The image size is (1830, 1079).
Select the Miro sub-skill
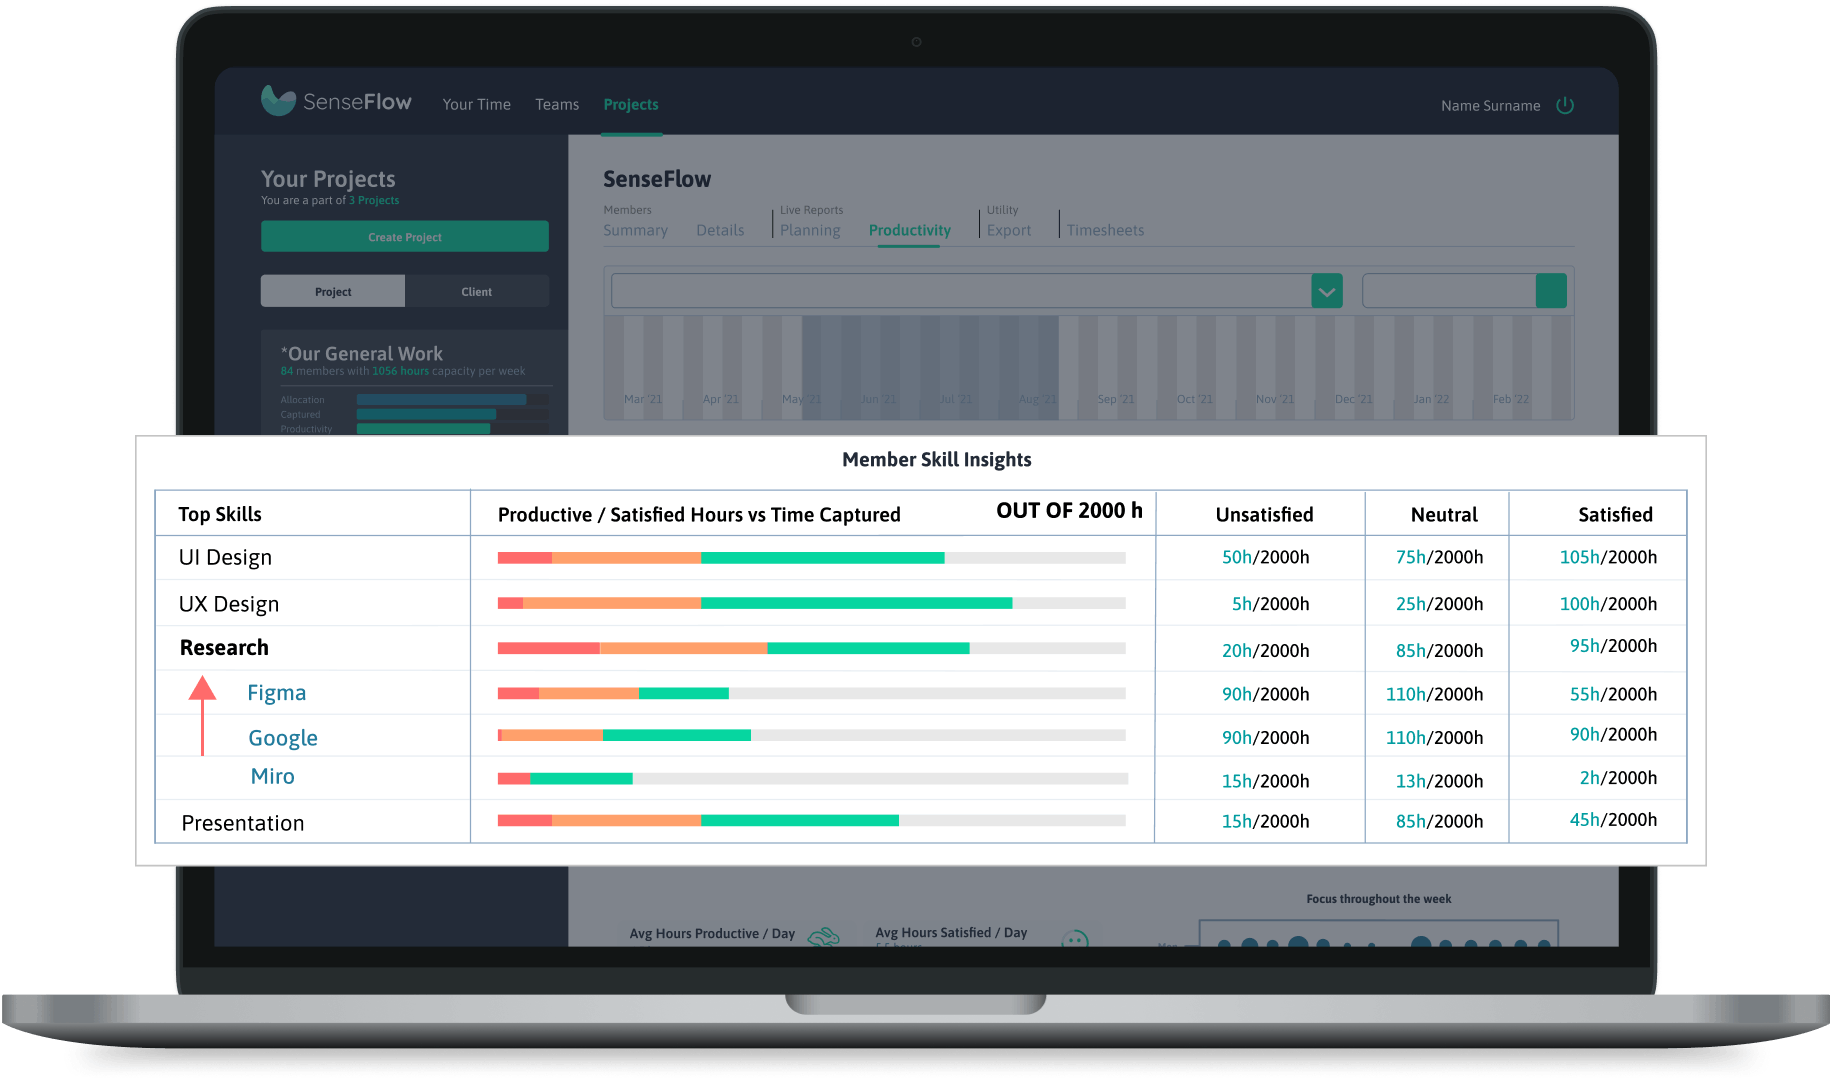pyautogui.click(x=273, y=776)
